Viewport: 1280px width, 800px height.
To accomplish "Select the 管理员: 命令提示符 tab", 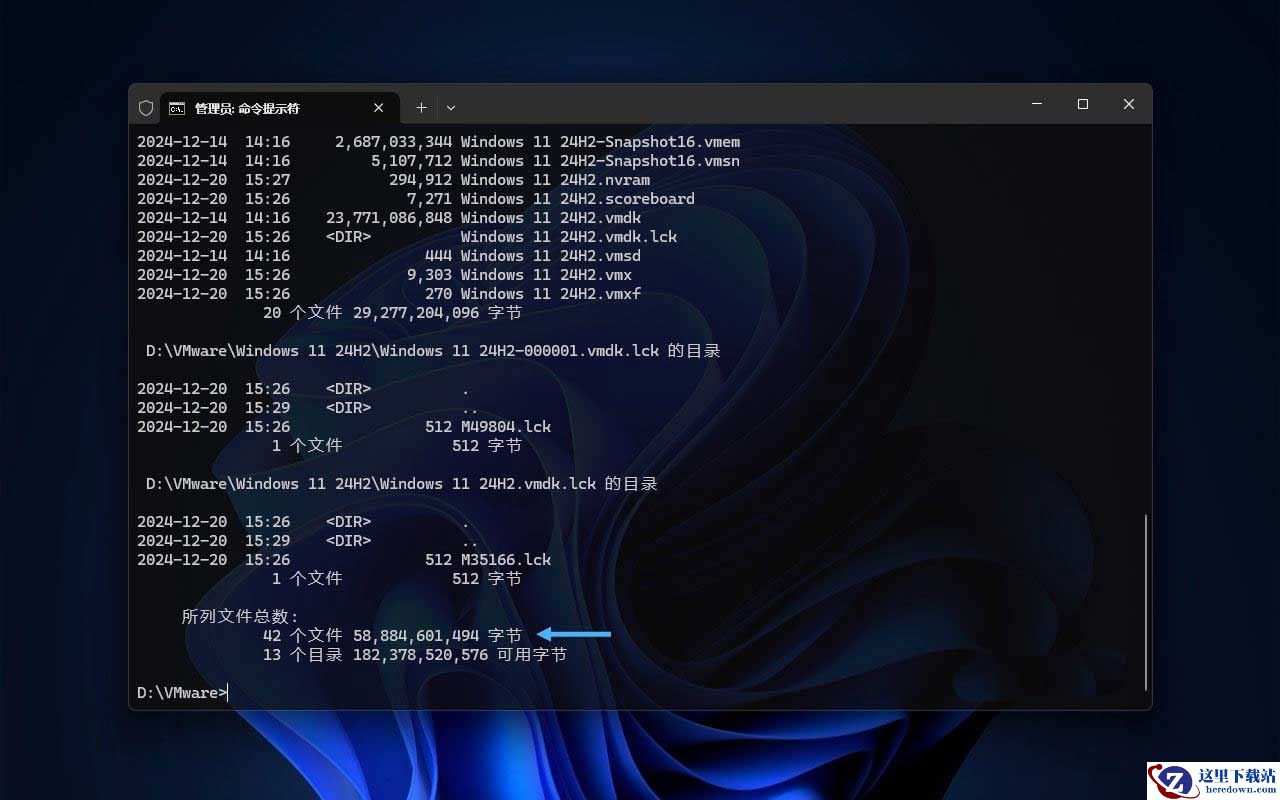I will (280, 108).
